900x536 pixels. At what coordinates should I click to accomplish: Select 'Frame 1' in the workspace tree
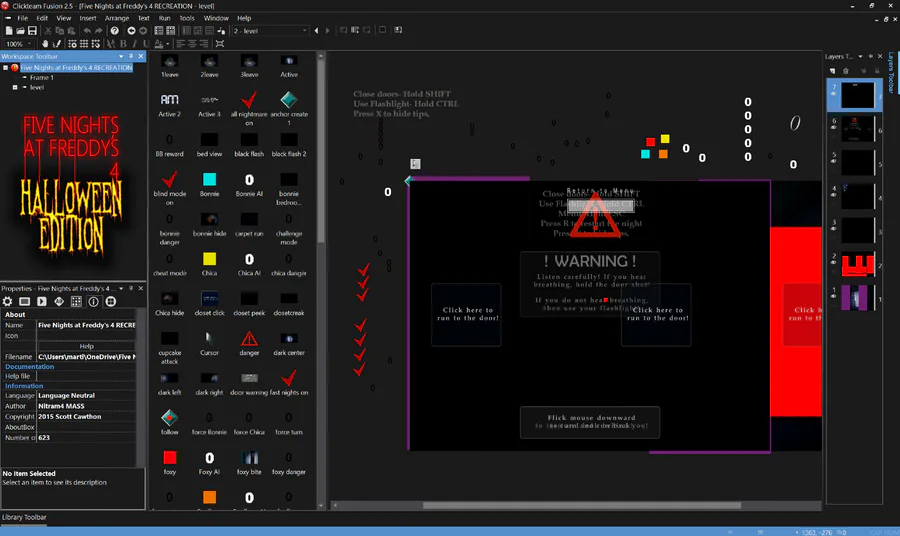(41, 77)
